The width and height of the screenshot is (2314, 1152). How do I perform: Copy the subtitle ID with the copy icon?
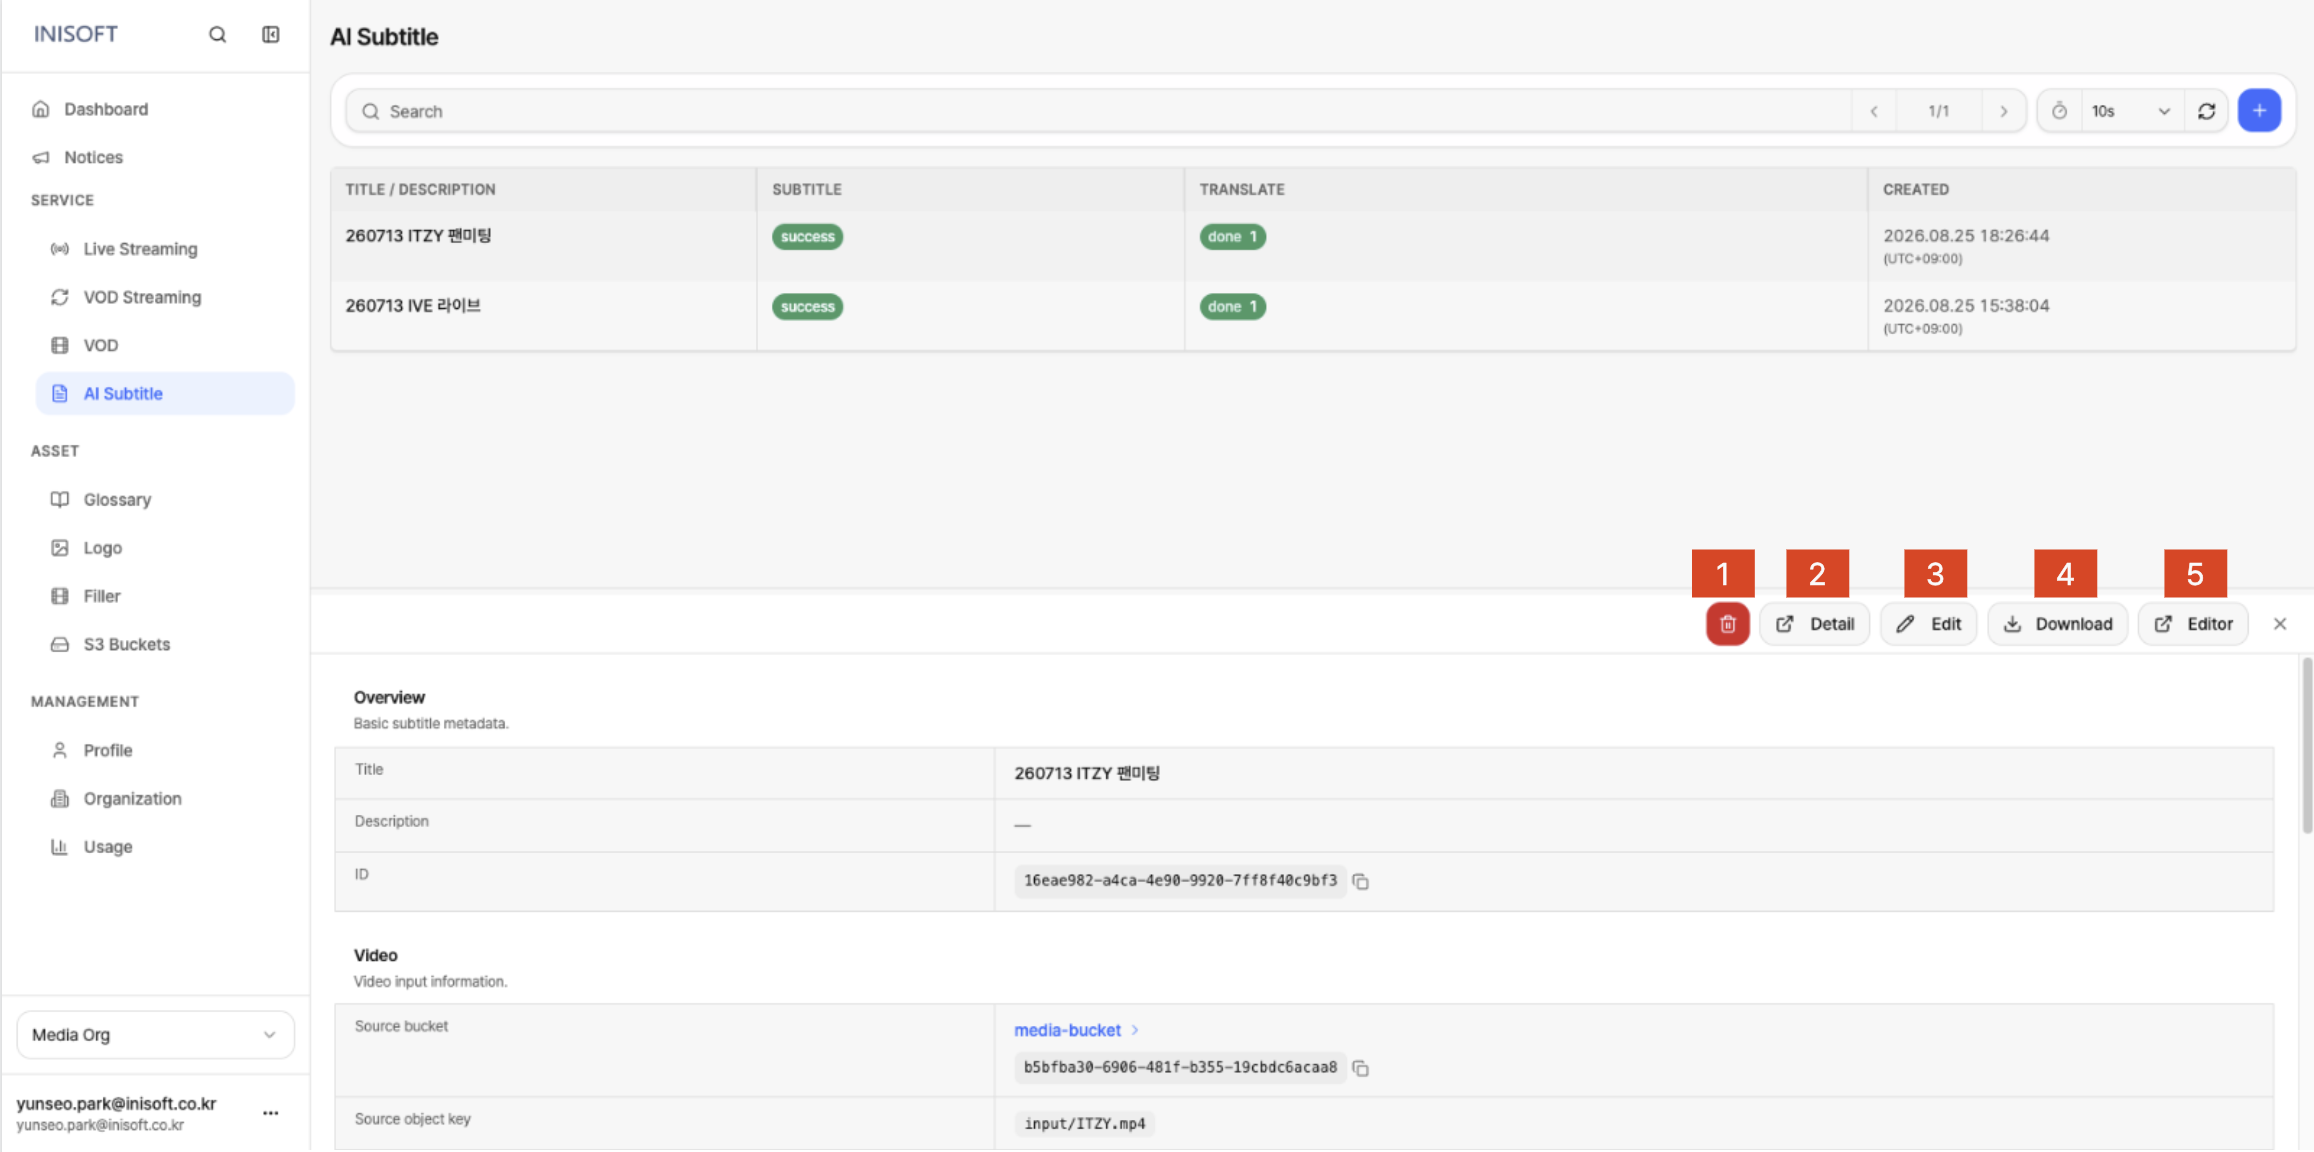point(1360,881)
